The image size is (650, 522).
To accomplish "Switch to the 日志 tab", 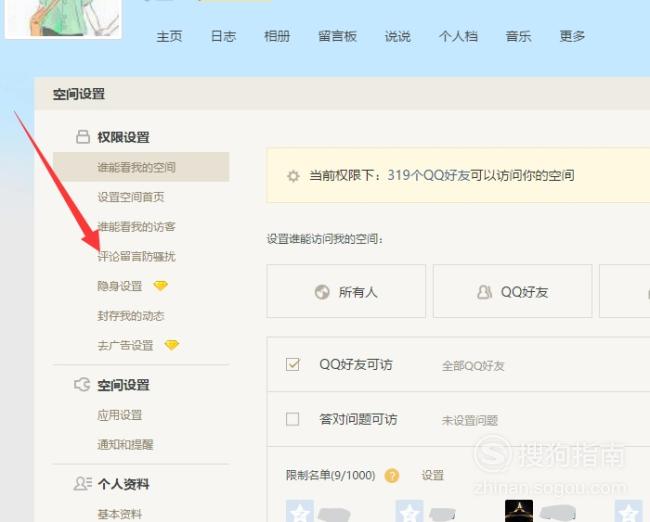I will [x=223, y=36].
